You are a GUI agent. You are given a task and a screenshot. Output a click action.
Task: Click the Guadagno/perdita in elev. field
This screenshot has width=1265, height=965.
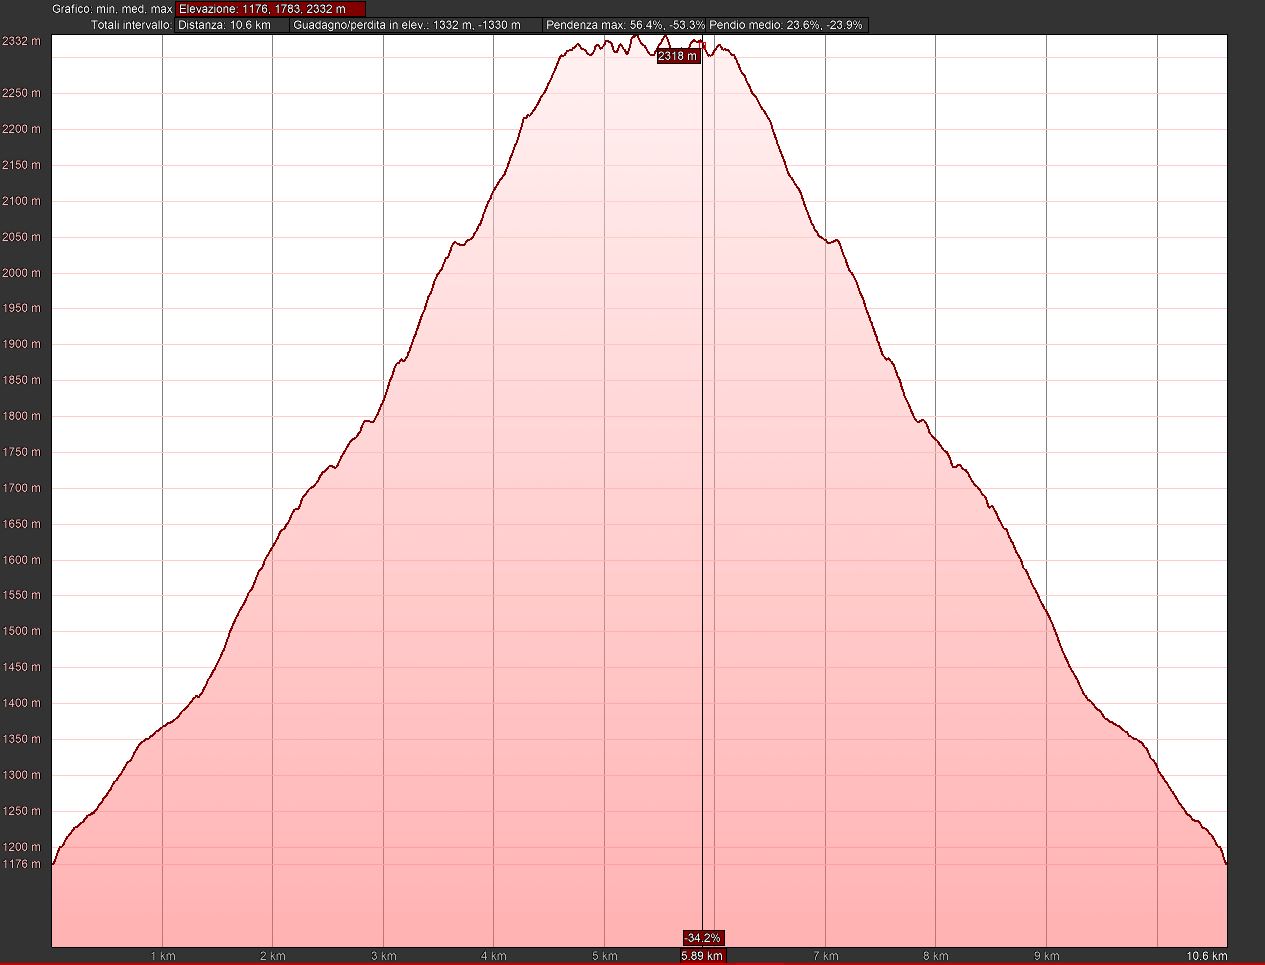(x=416, y=25)
